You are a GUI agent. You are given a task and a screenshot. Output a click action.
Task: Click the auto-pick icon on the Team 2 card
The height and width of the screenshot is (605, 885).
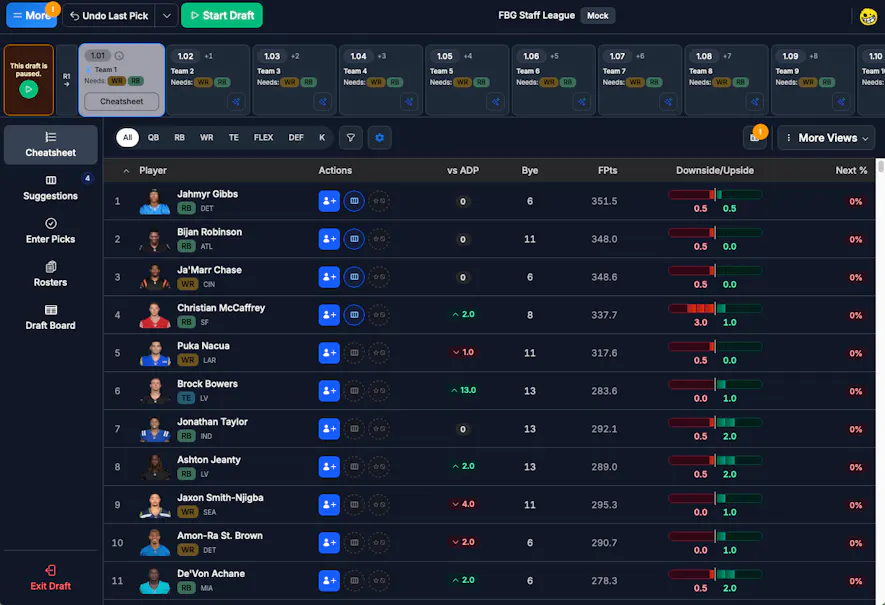click(236, 102)
